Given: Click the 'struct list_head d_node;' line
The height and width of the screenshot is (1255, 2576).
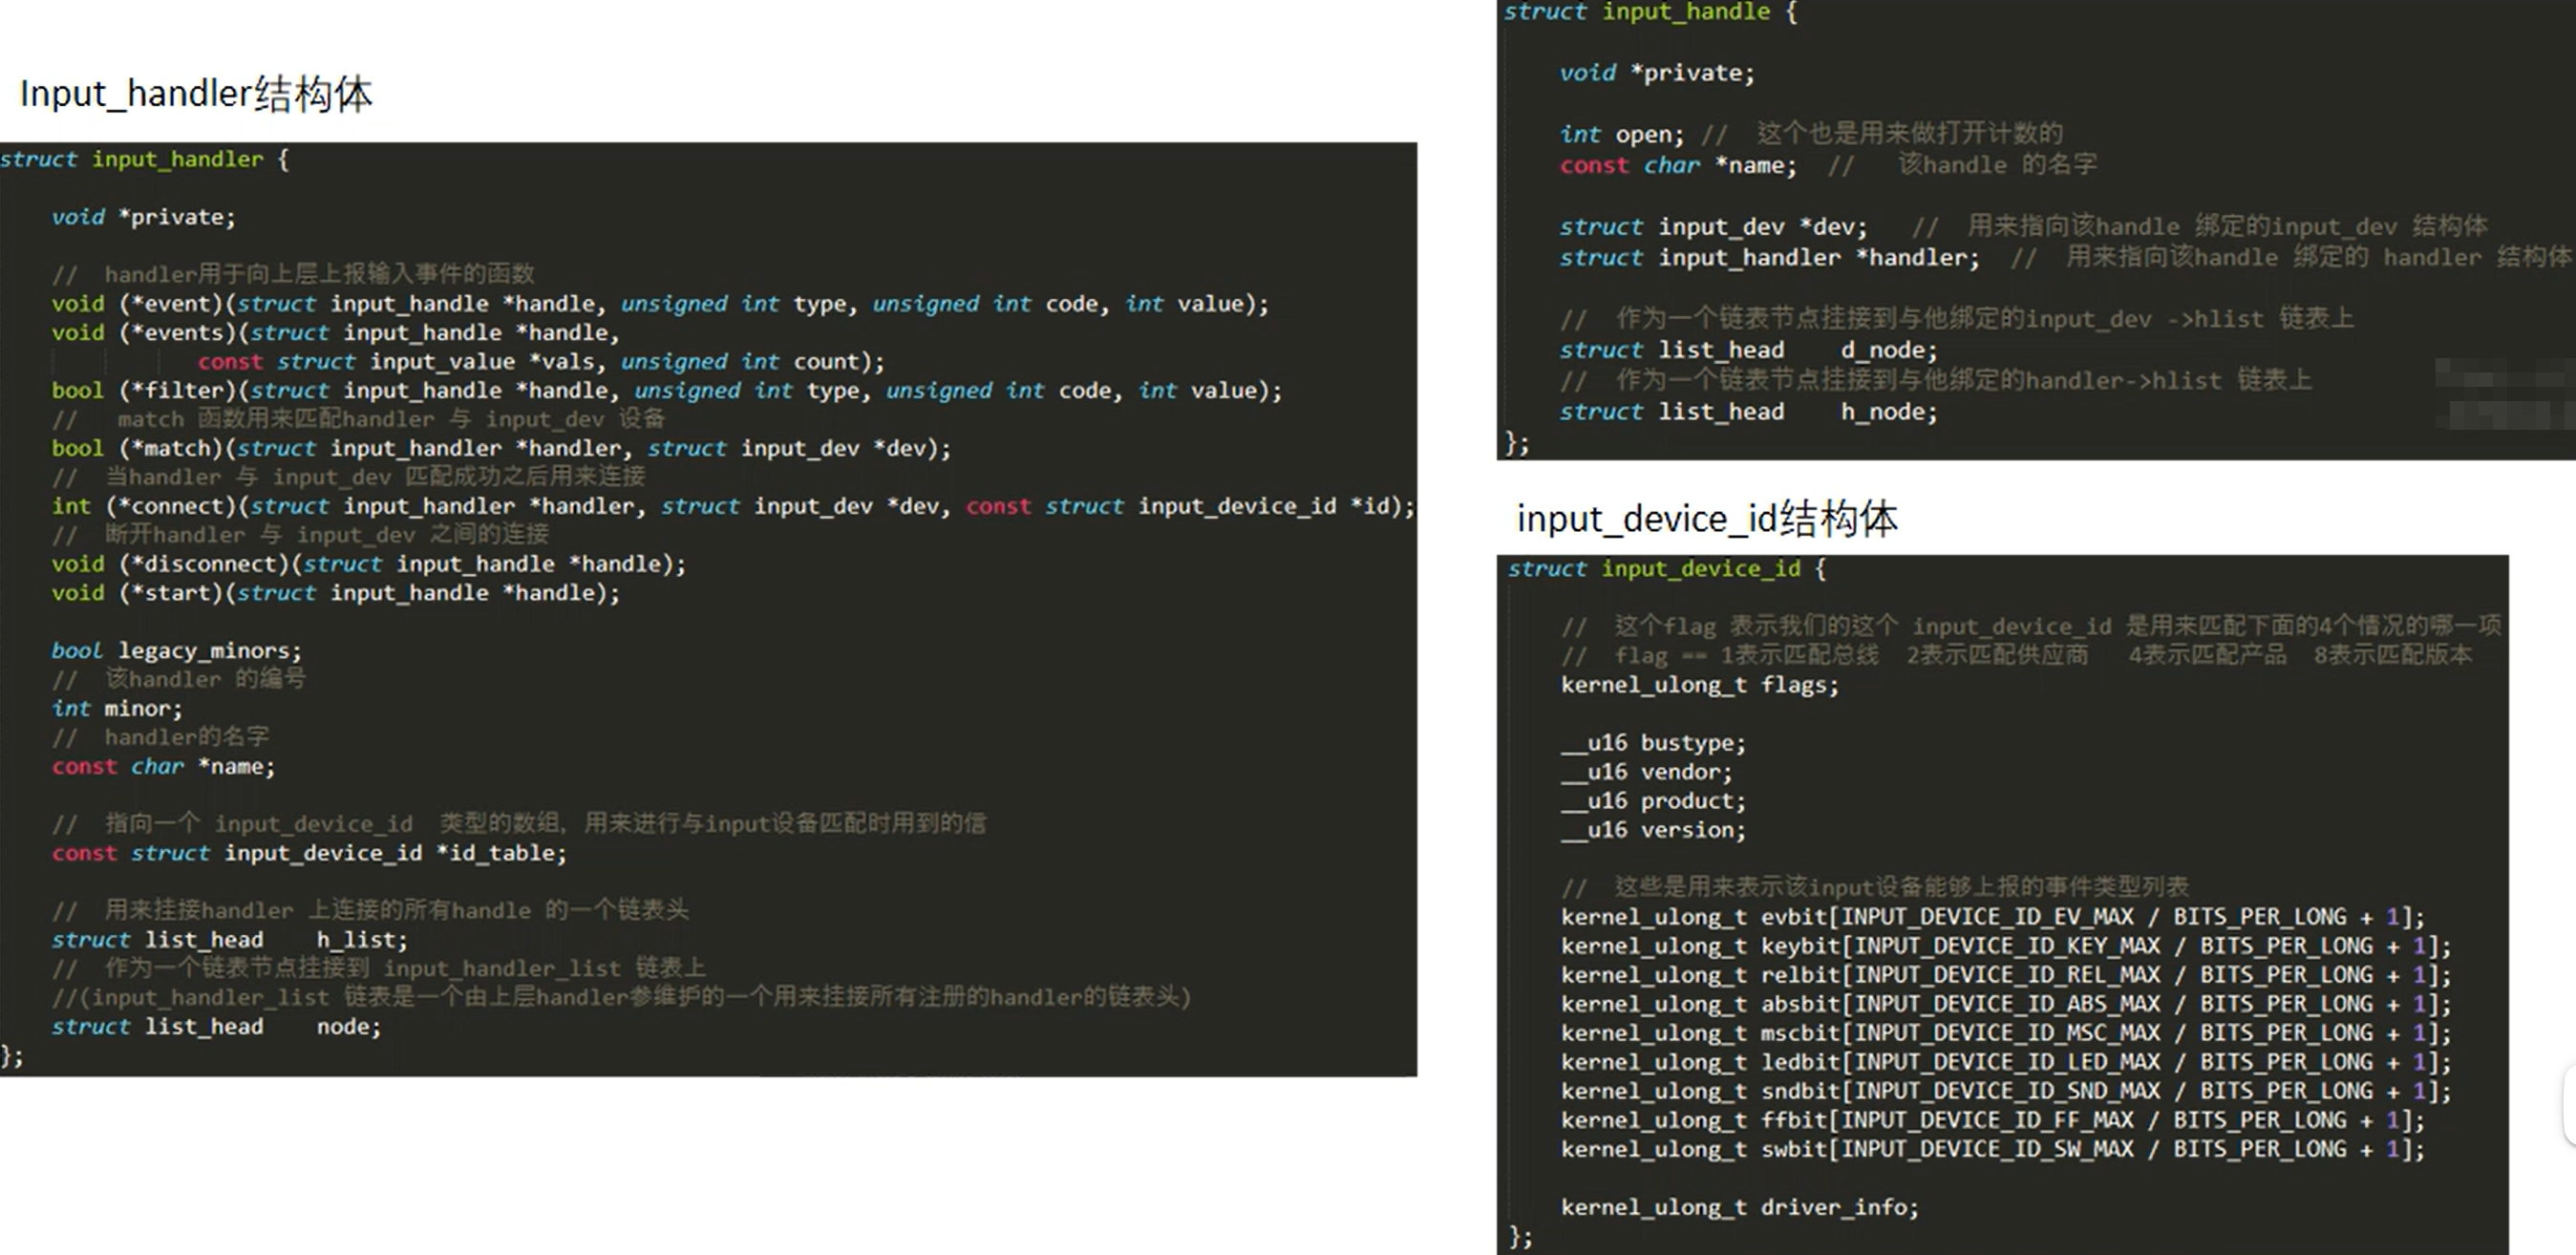Looking at the screenshot, I should (1748, 350).
